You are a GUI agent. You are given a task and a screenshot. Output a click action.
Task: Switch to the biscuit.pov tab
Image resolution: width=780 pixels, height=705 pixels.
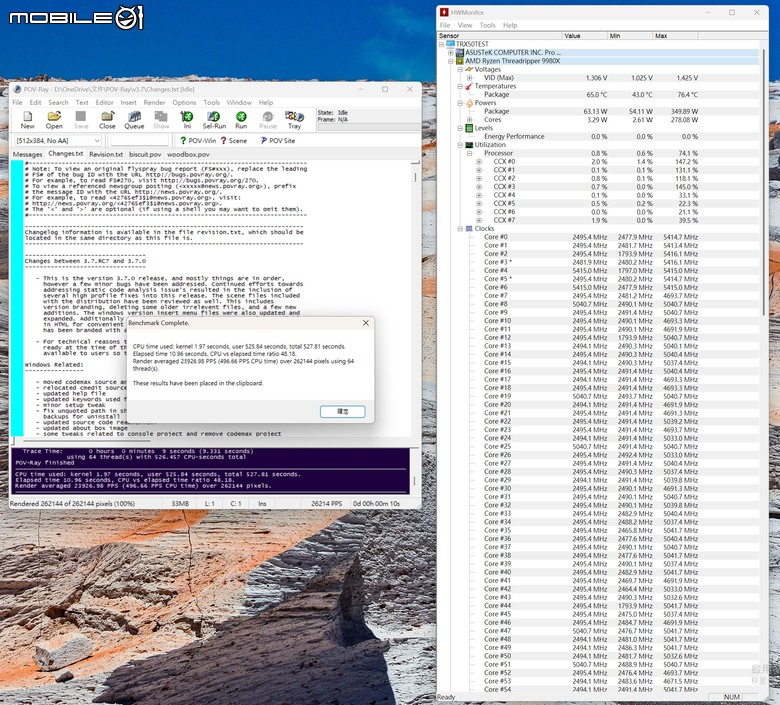point(145,154)
